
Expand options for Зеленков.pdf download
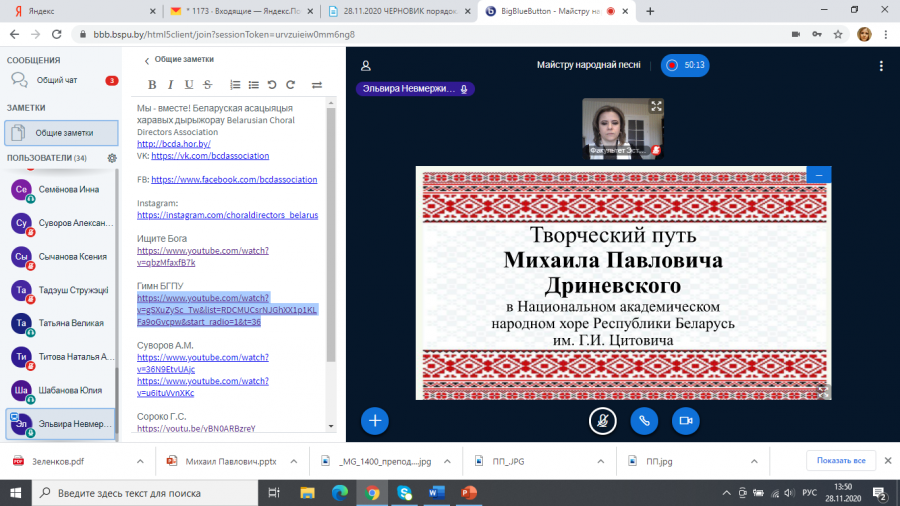(140, 461)
